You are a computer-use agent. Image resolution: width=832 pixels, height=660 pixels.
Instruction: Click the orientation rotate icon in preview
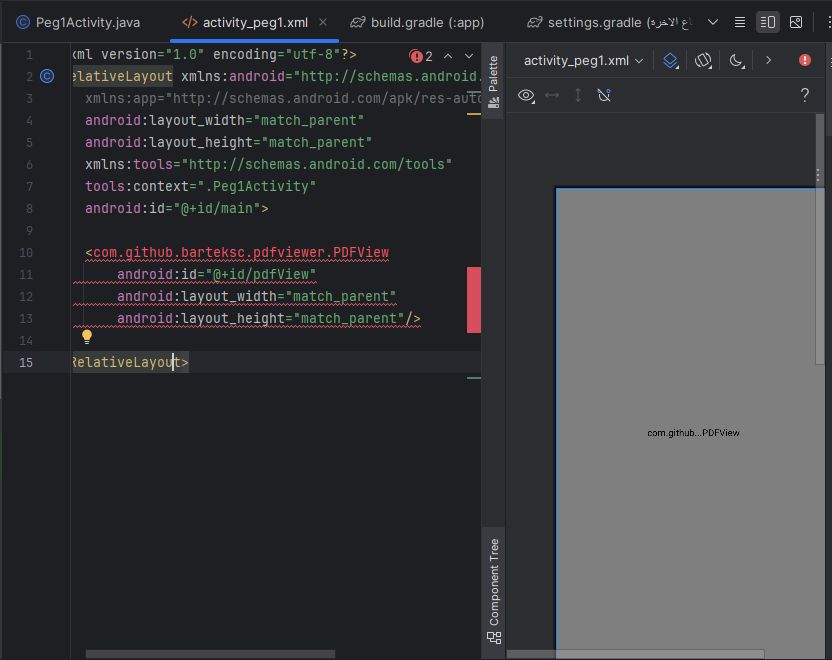(x=703, y=60)
